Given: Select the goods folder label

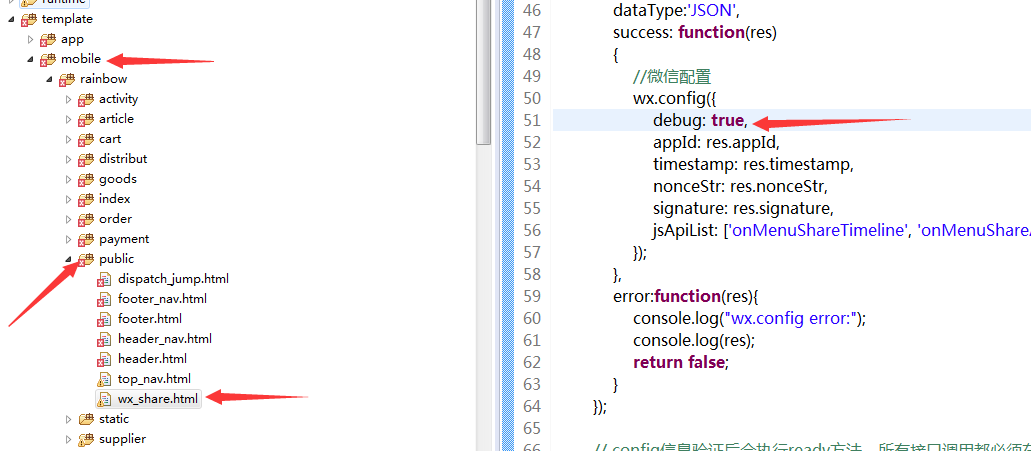Looking at the screenshot, I should pos(117,179).
